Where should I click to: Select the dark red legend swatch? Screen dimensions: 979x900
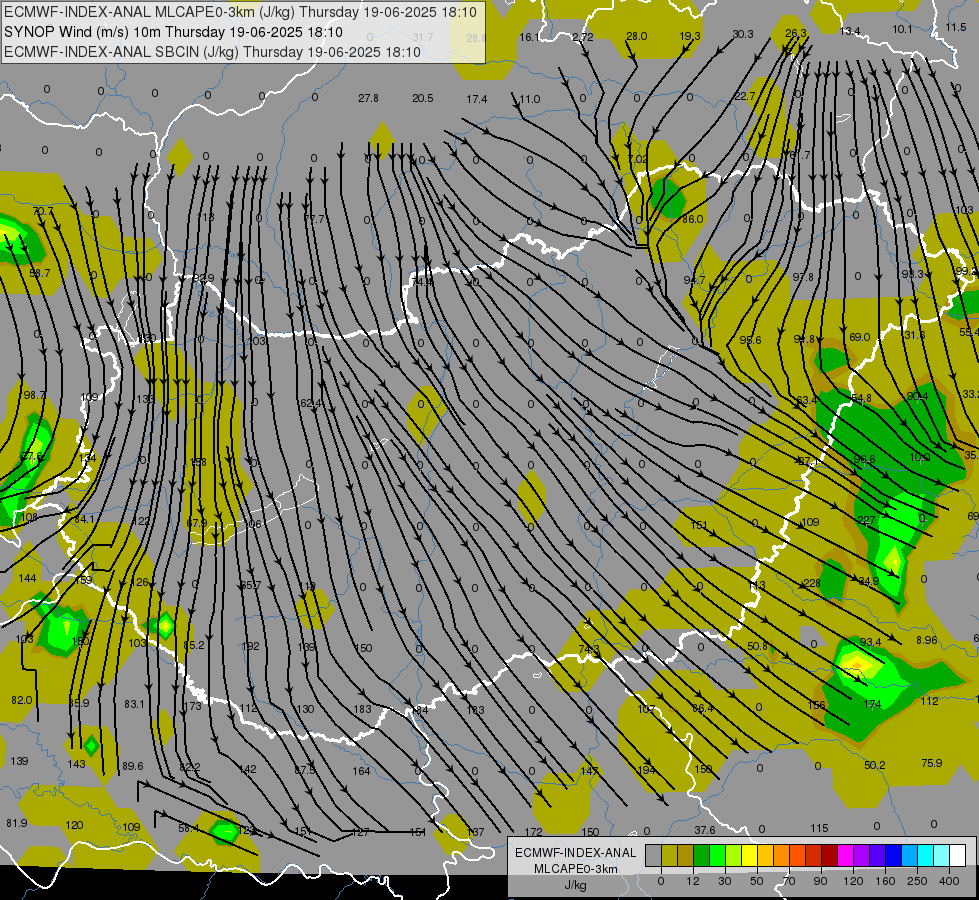829,855
